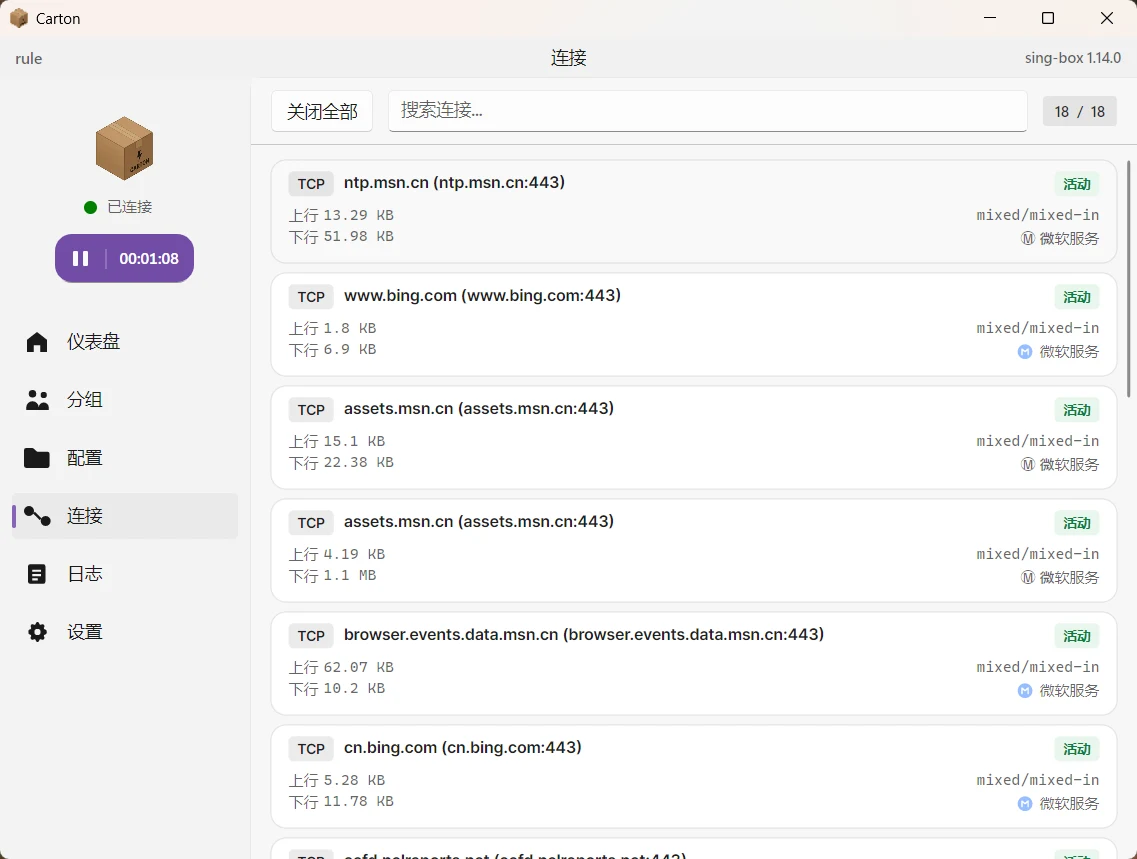Open the log document icon
The height and width of the screenshot is (859, 1137).
pos(36,573)
